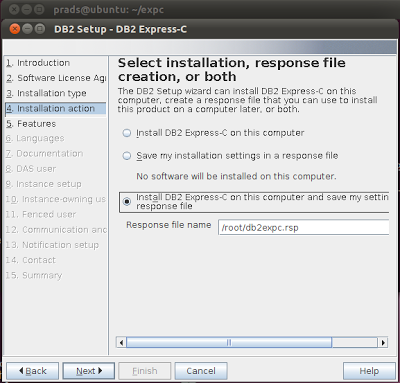Viewport: 400px width, 383px height.
Task: Click the disabled Finish button
Action: (x=145, y=371)
